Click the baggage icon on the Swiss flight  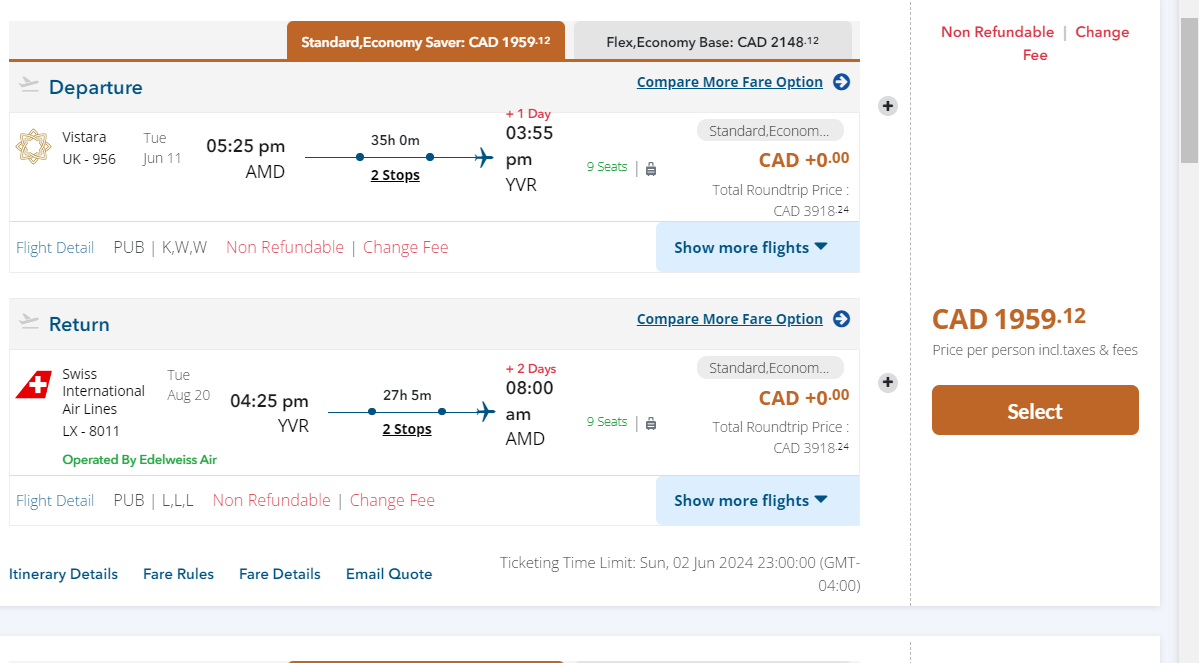651,423
